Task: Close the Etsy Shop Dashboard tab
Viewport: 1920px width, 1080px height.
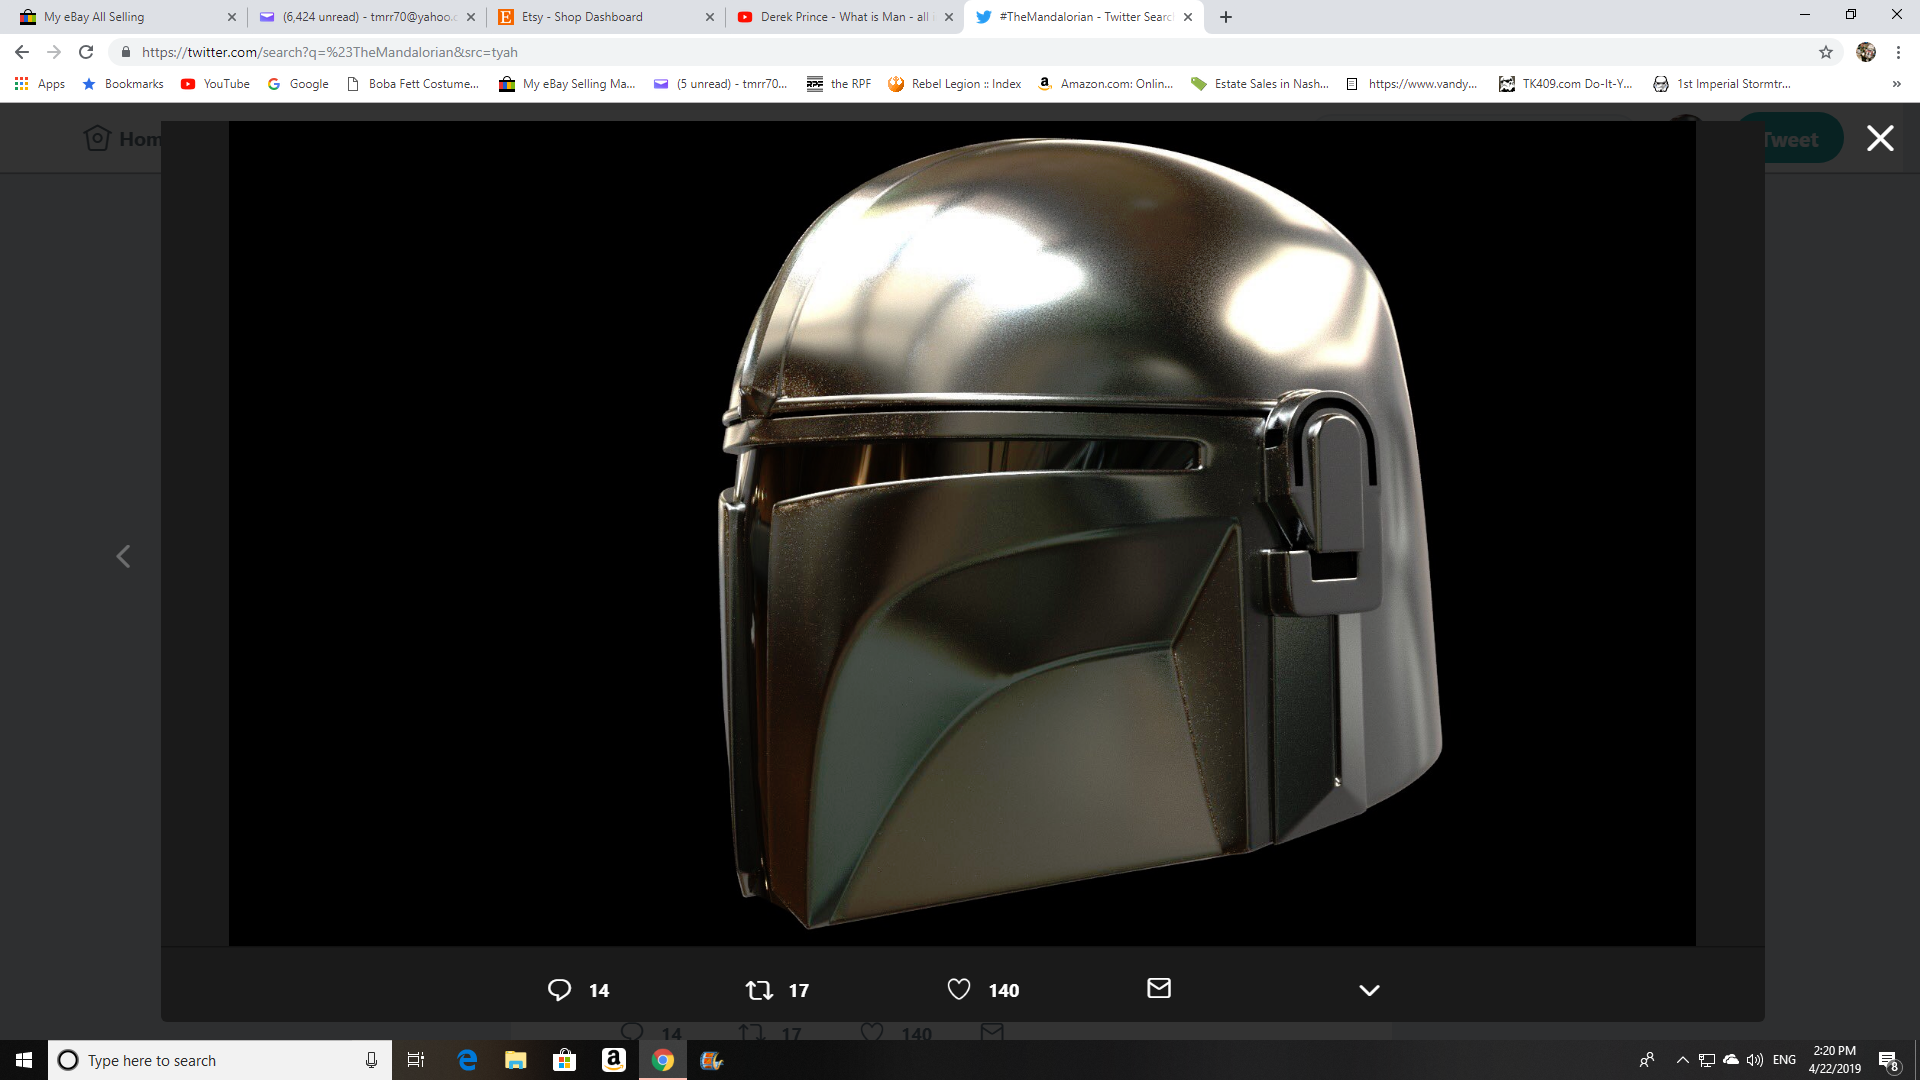Action: pyautogui.click(x=710, y=17)
